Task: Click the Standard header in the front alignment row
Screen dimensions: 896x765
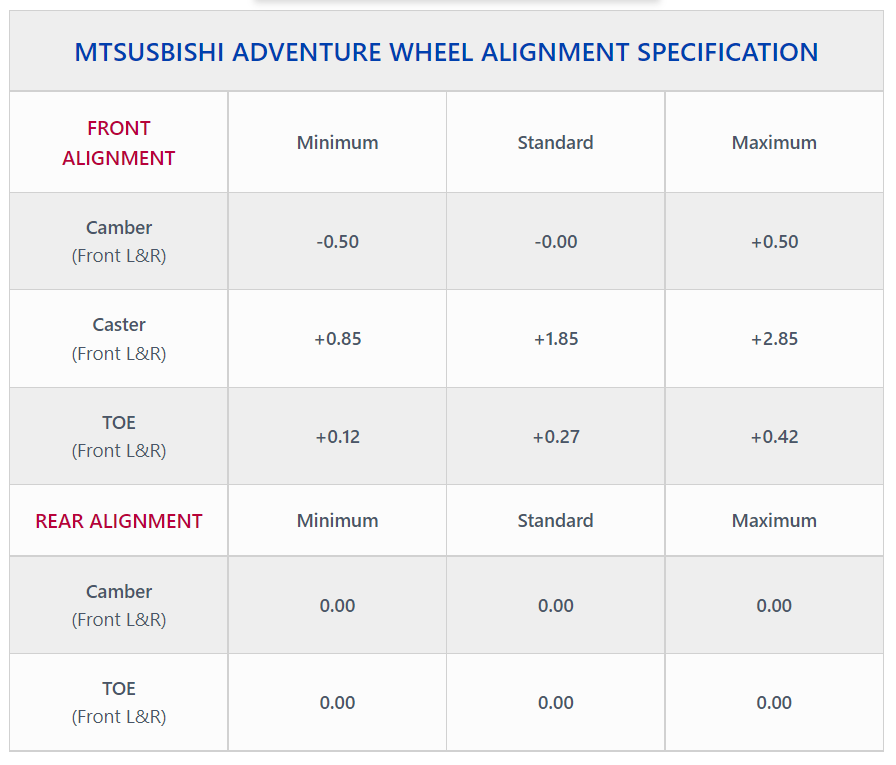Action: 555,143
